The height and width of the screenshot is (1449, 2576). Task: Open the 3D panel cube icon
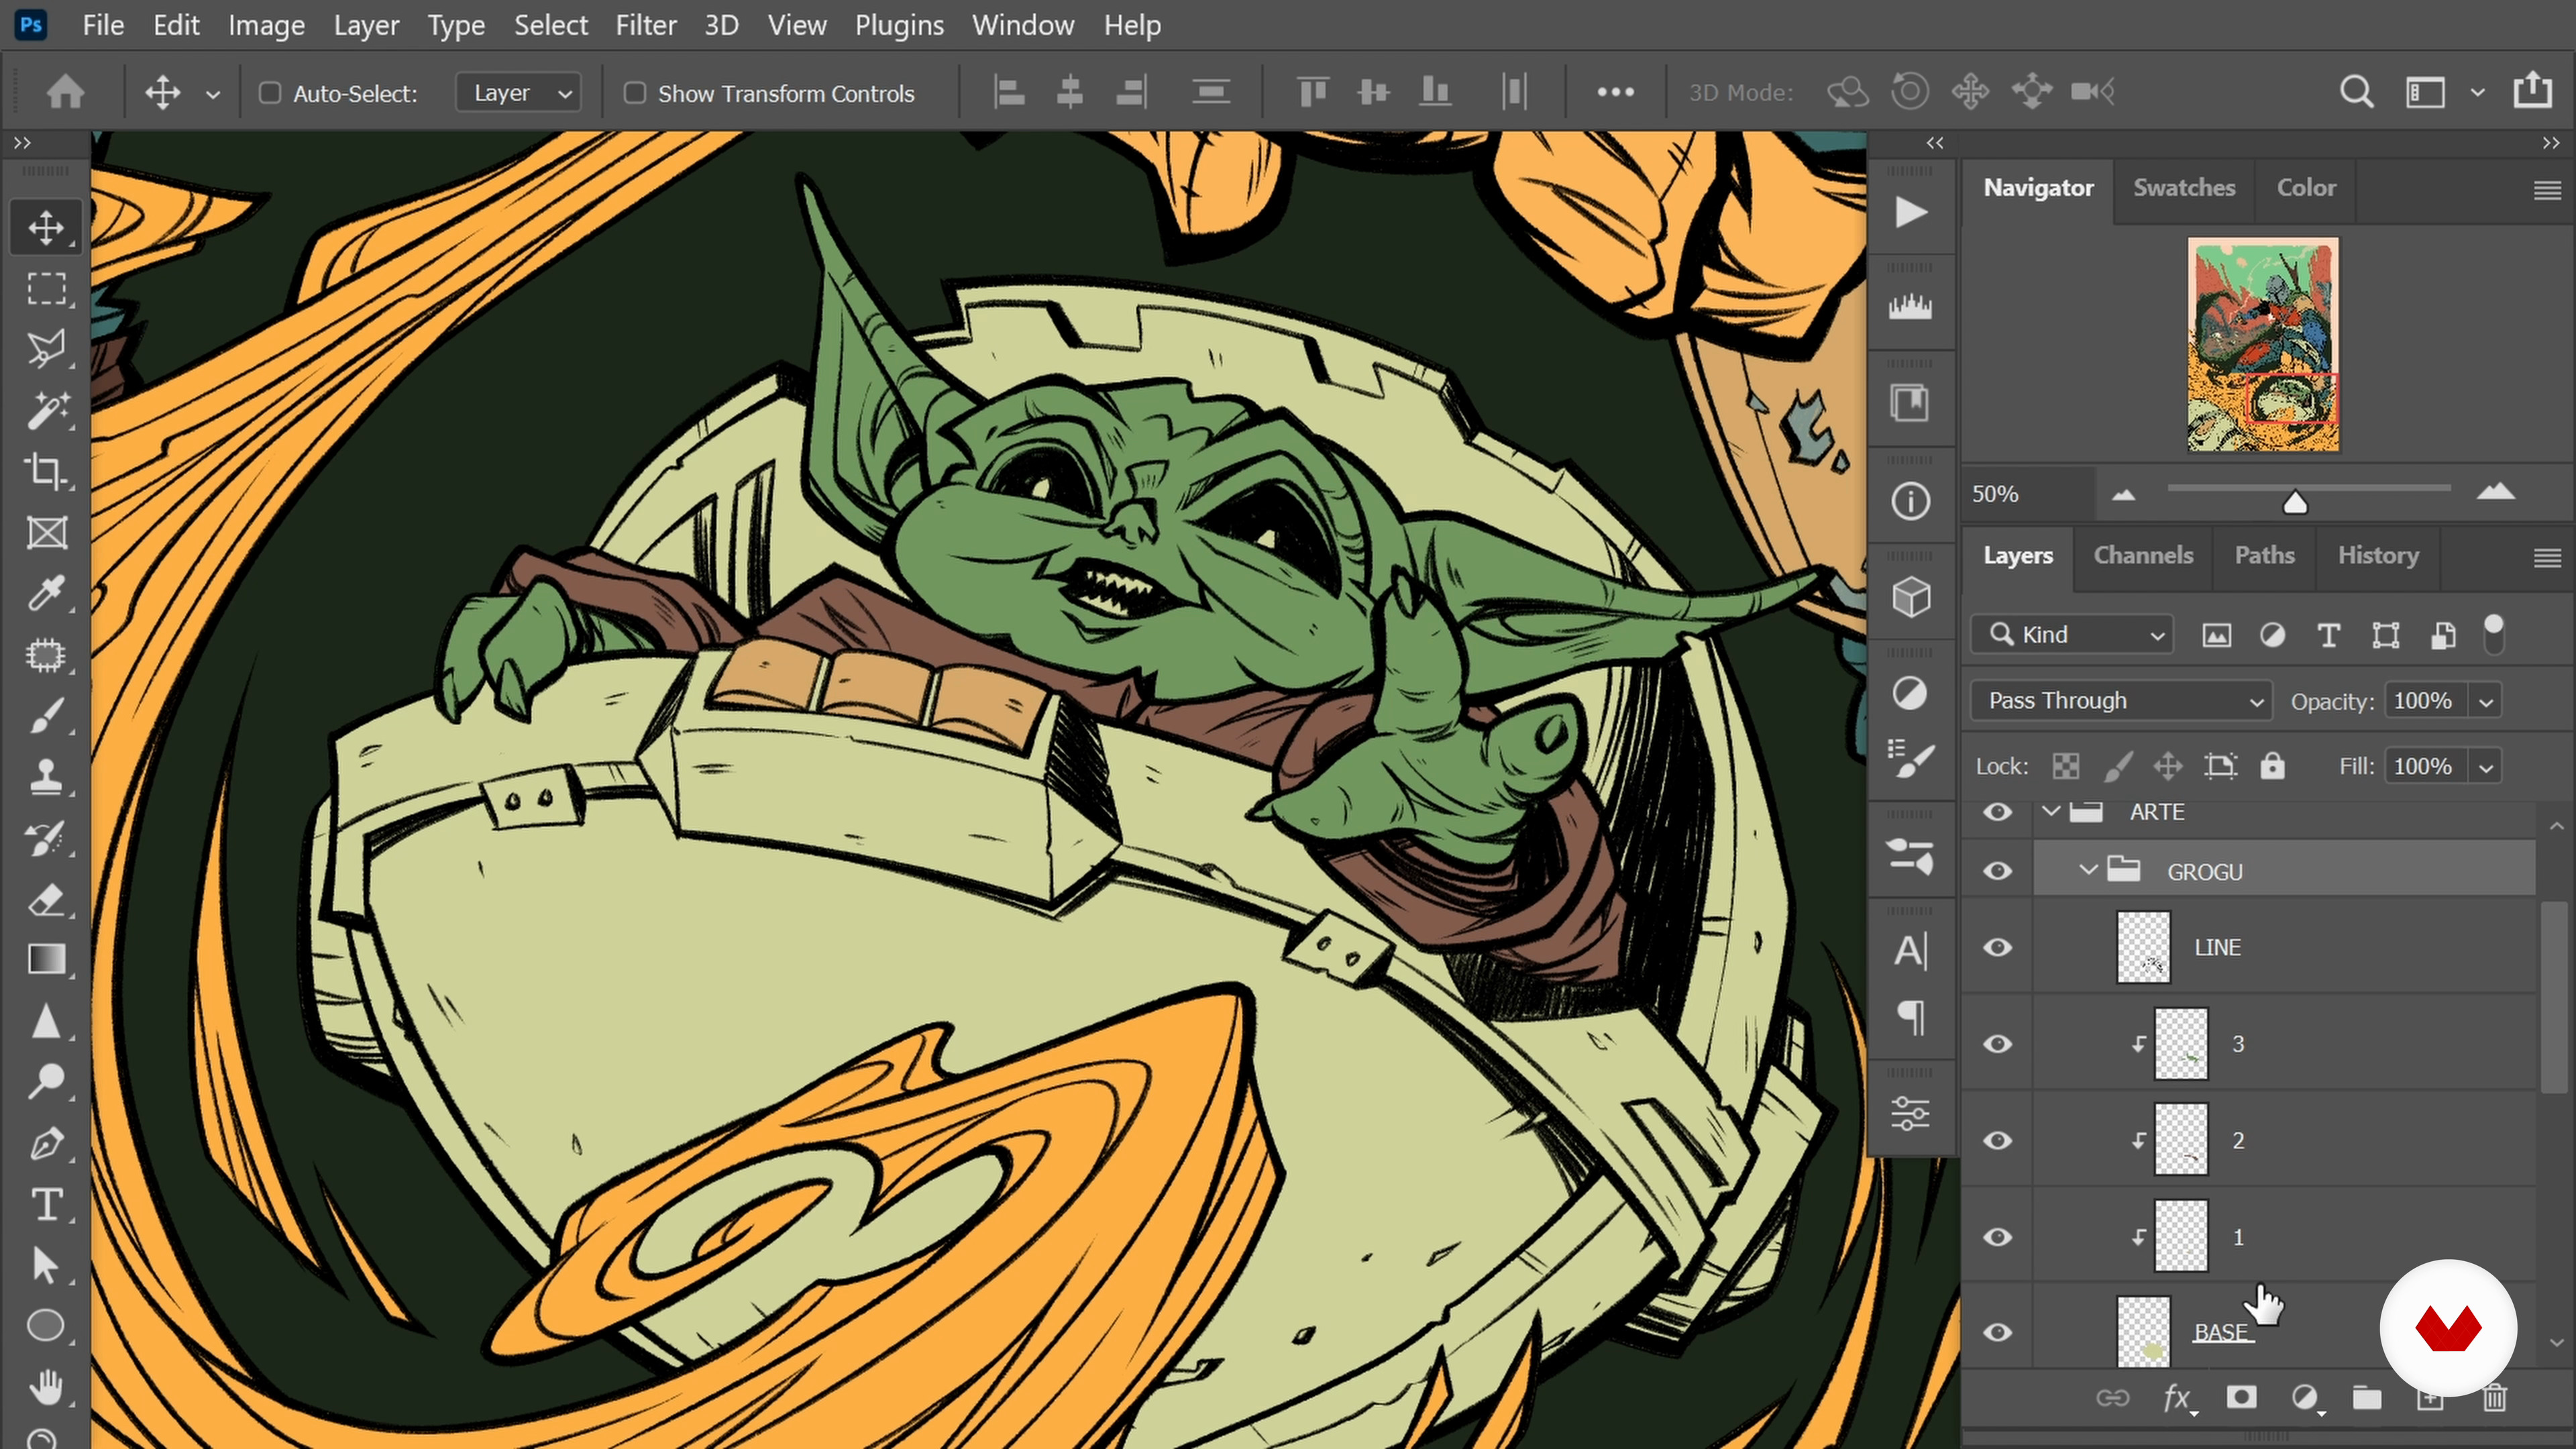[x=1910, y=597]
